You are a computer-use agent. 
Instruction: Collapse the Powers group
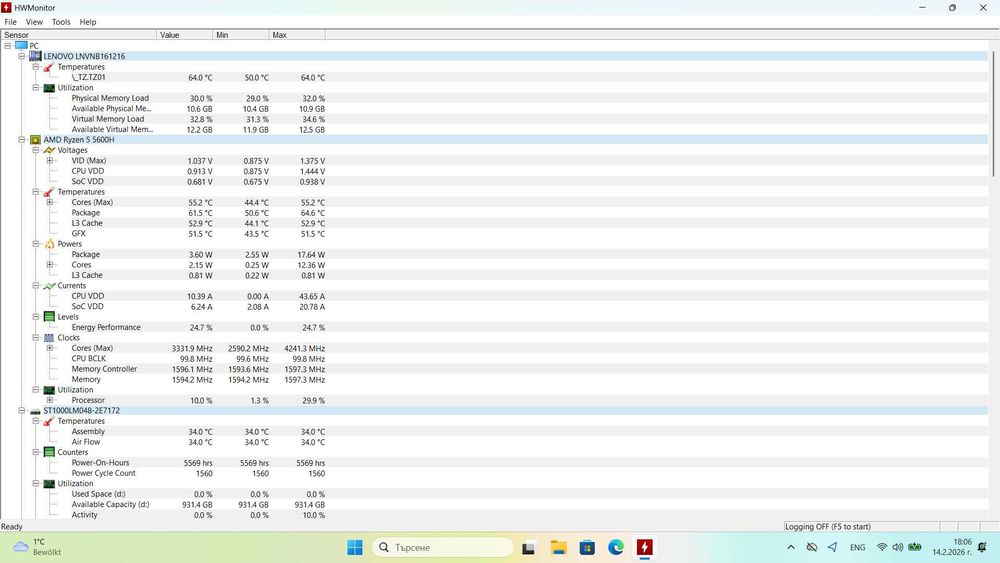pos(36,244)
